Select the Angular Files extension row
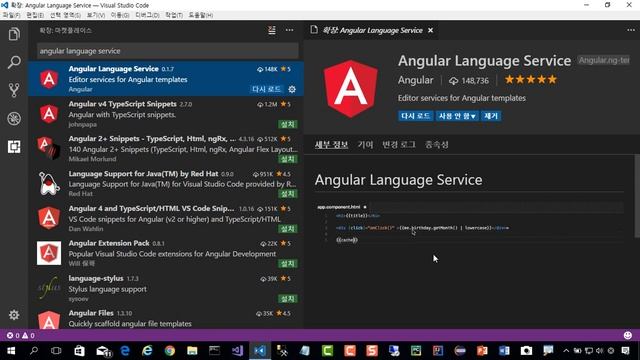This screenshot has height=360, width=640. pyautogui.click(x=166, y=318)
